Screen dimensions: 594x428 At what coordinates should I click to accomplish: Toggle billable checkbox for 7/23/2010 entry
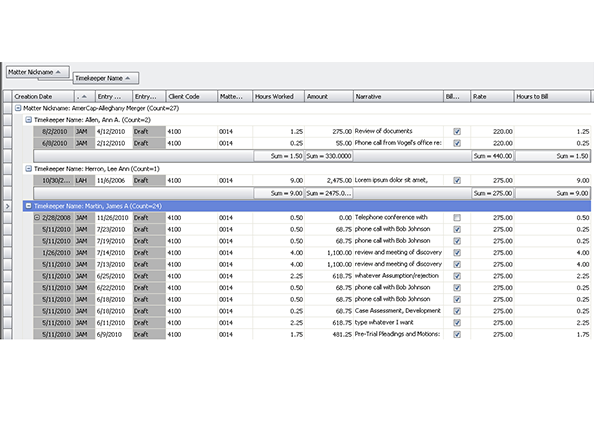coord(457,230)
